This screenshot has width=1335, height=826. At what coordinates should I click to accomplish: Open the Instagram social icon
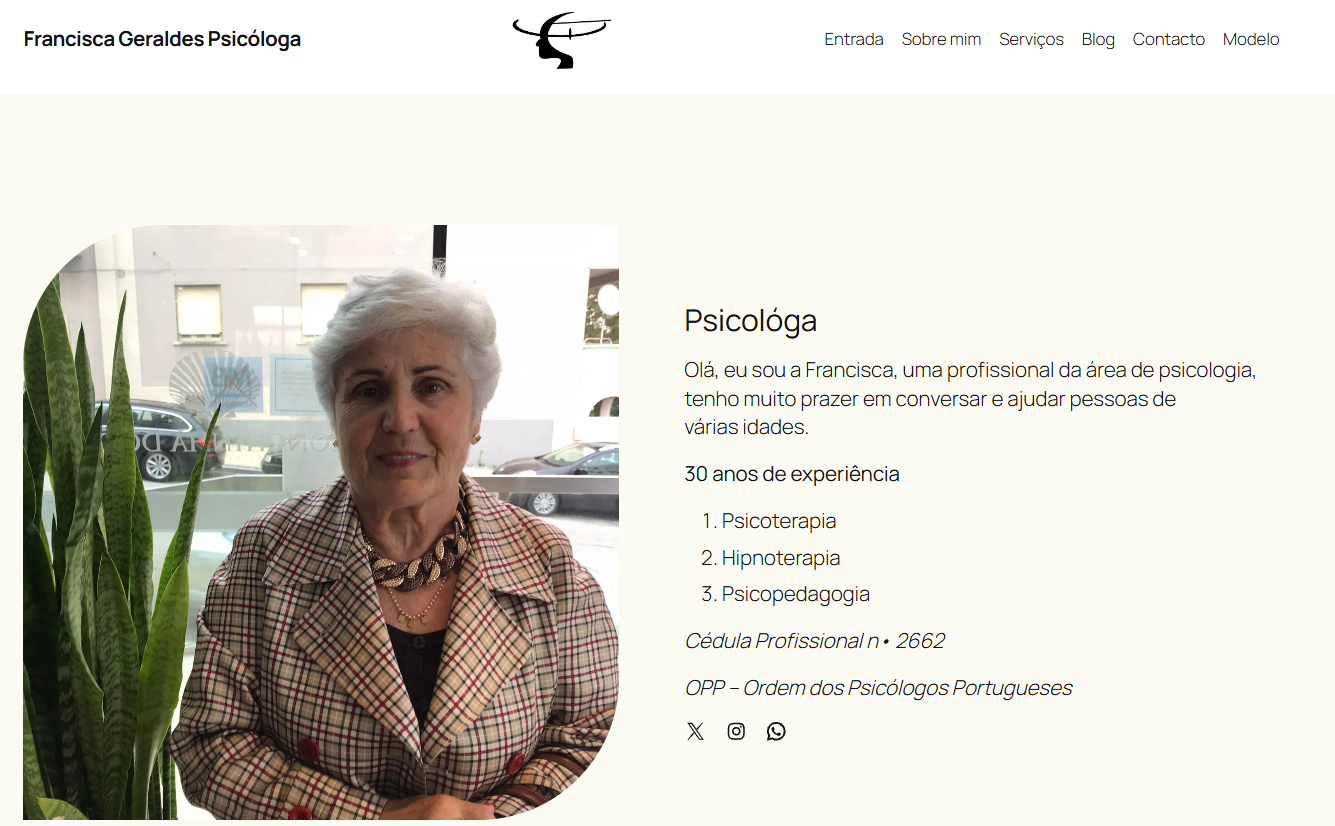click(736, 731)
